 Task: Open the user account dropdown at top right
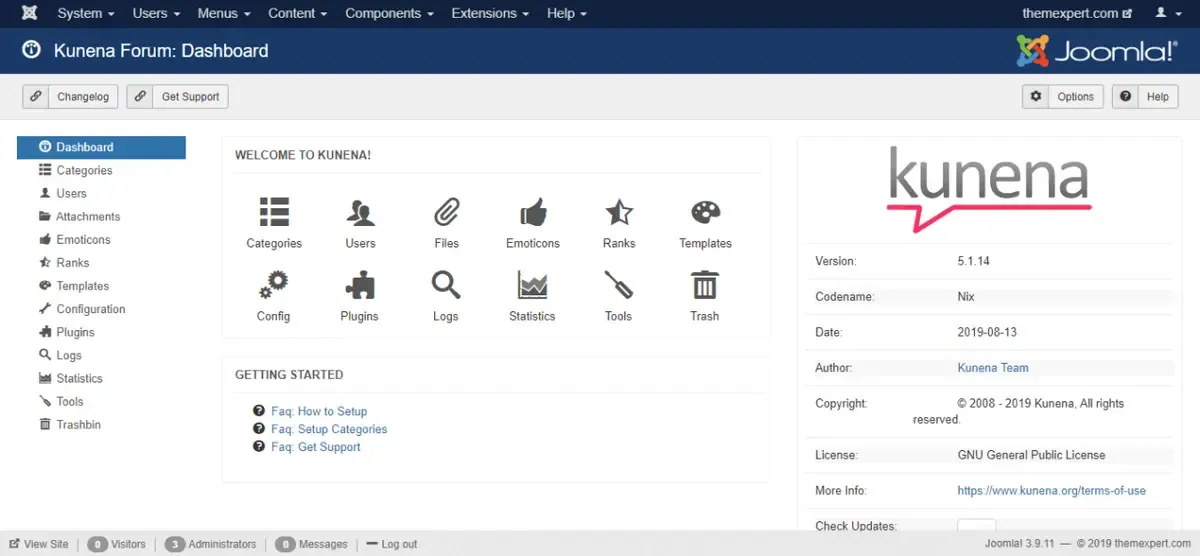[1166, 13]
